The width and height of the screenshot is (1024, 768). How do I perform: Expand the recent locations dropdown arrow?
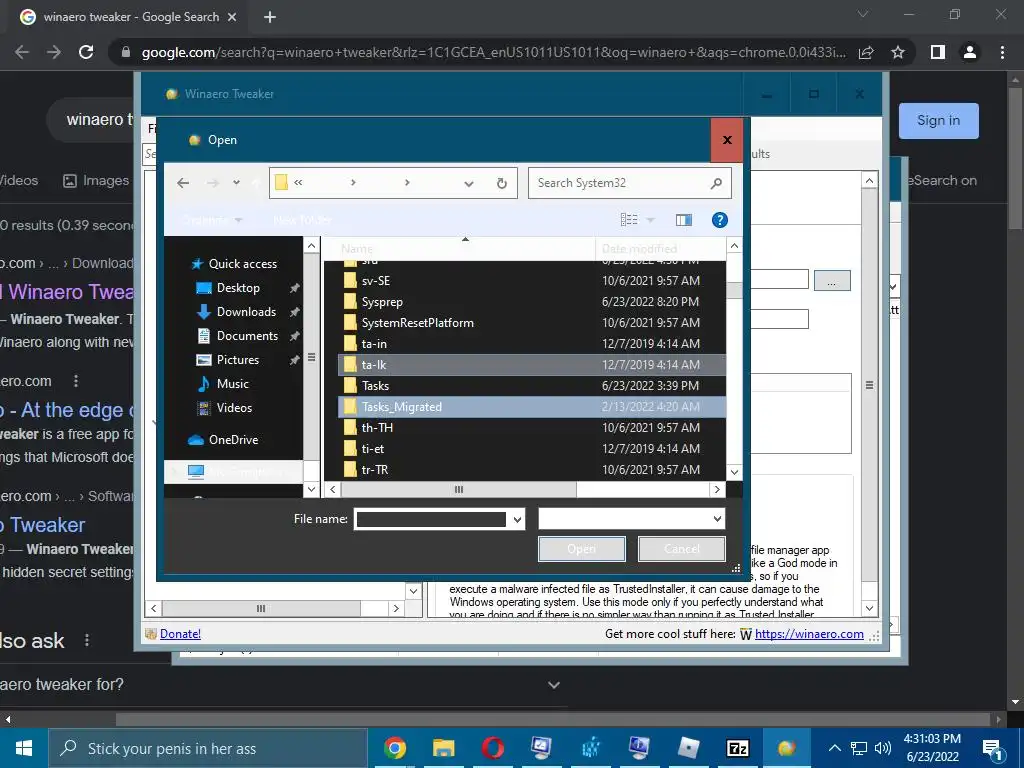click(x=236, y=183)
